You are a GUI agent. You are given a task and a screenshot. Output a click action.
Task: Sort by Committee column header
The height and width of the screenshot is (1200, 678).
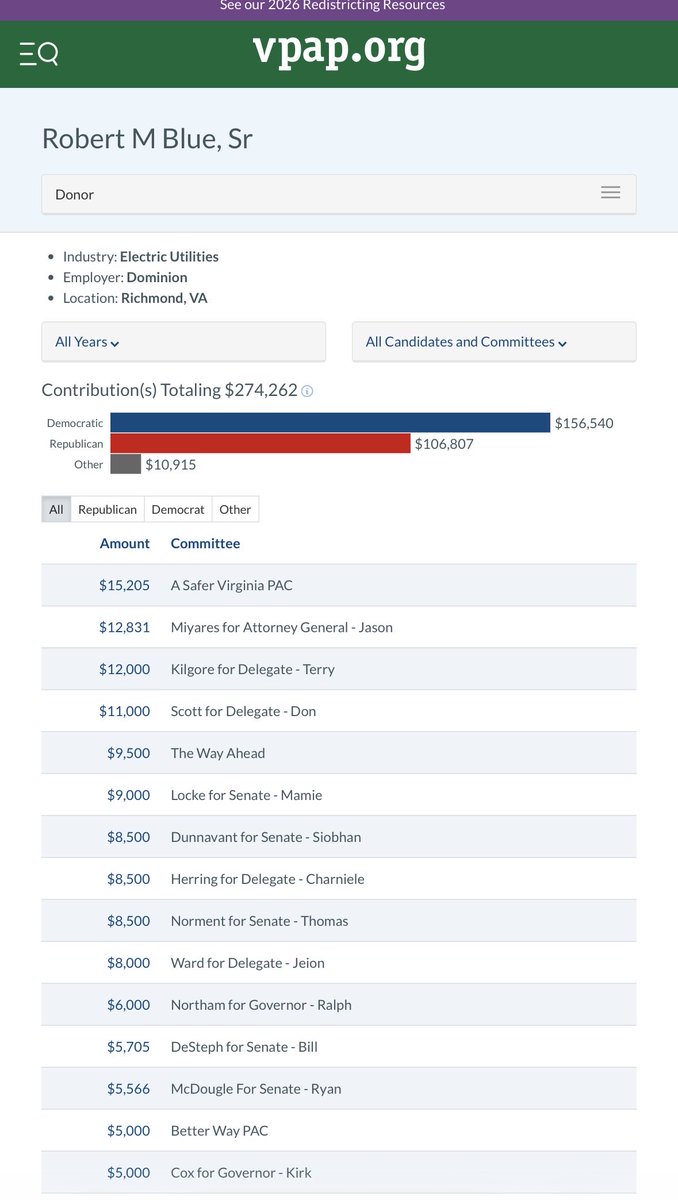(x=205, y=543)
